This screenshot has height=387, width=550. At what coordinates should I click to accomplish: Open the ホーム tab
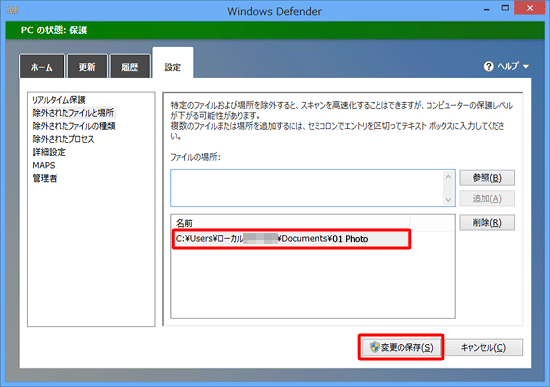pyautogui.click(x=42, y=66)
